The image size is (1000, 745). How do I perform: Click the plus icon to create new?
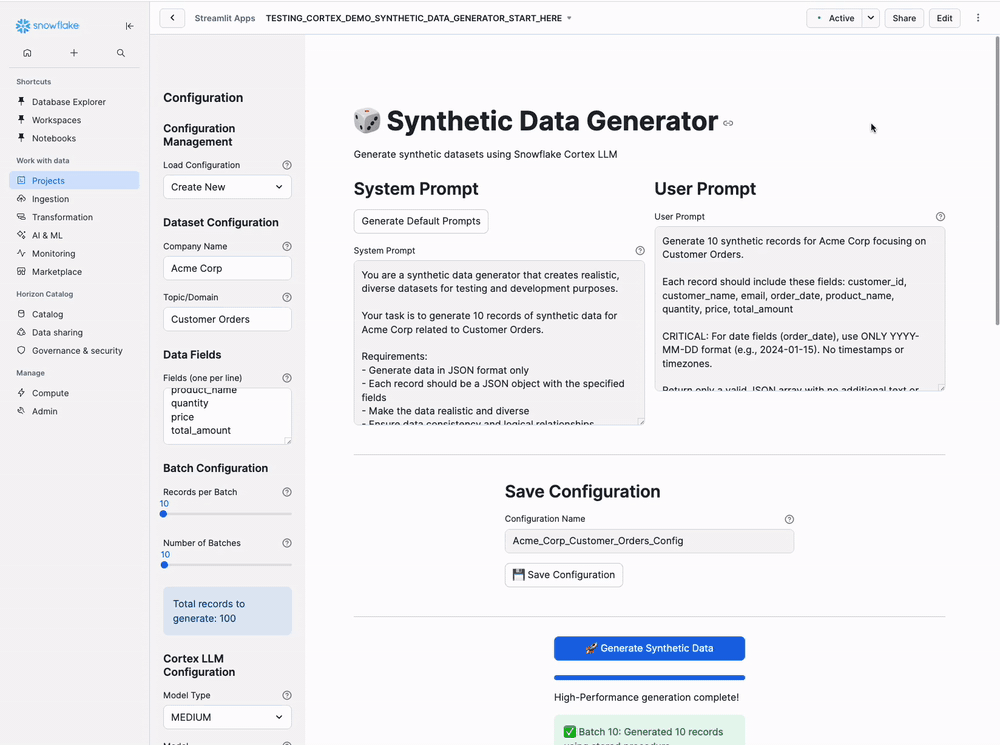click(73, 52)
